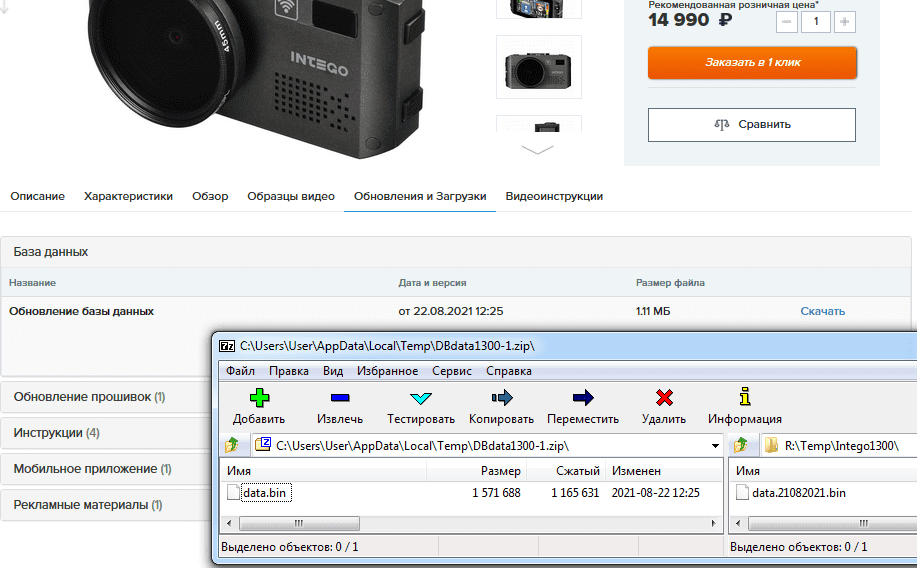The width and height of the screenshot is (917, 568).
Task: Click the up-folder icon in the left 7-Zip panel
Action: 232,445
